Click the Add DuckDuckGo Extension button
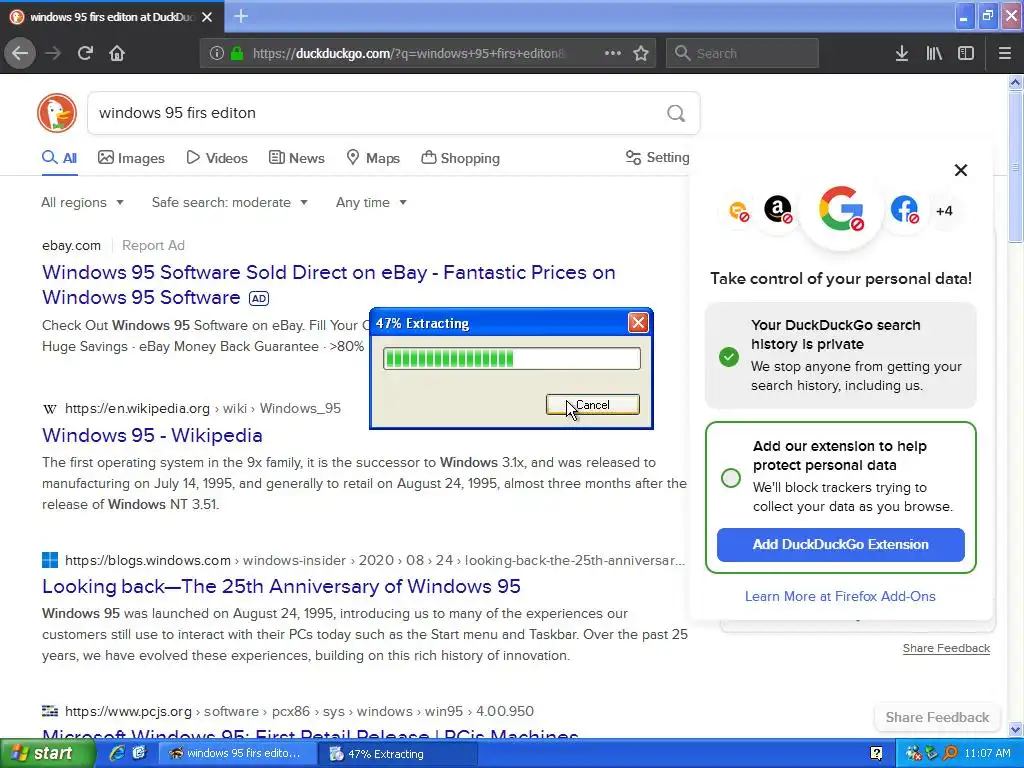The image size is (1024, 768). 840,545
